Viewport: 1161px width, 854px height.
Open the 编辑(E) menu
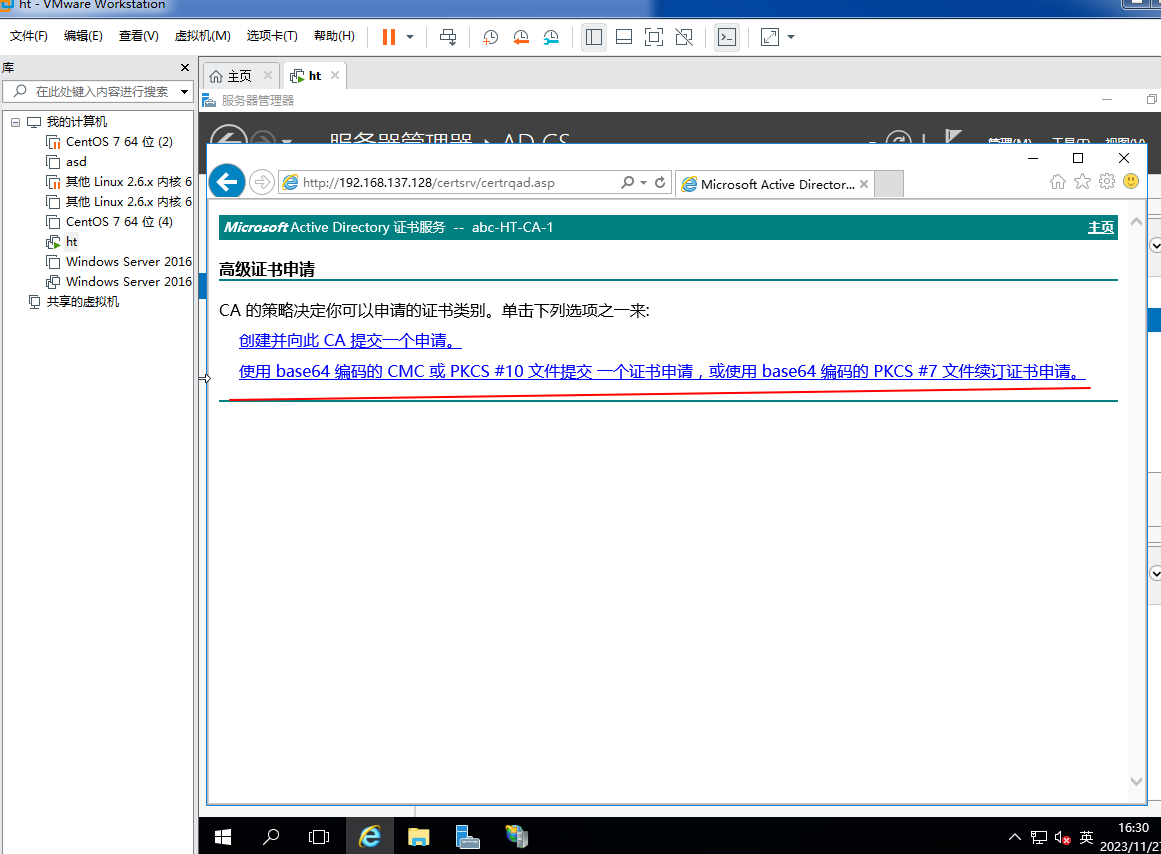pos(83,36)
